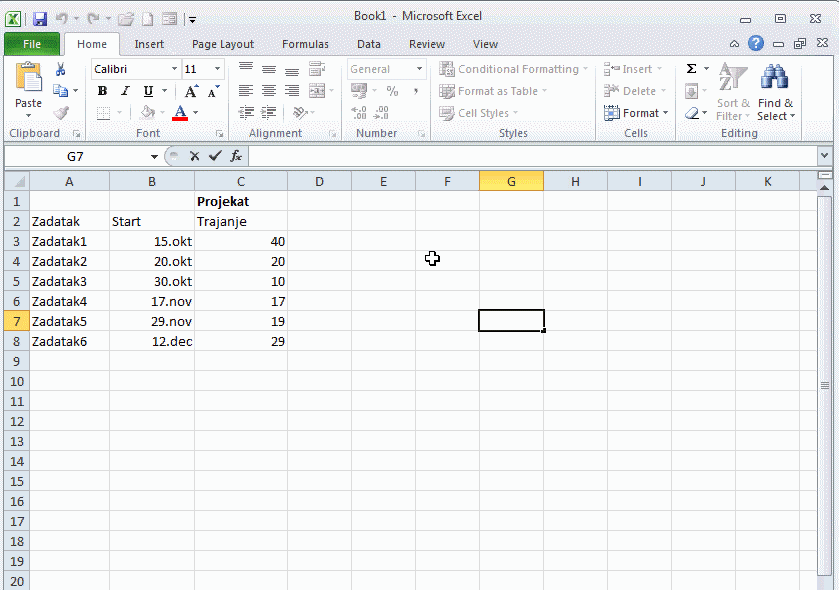Open the green File menu
839x590 pixels.
[32, 44]
